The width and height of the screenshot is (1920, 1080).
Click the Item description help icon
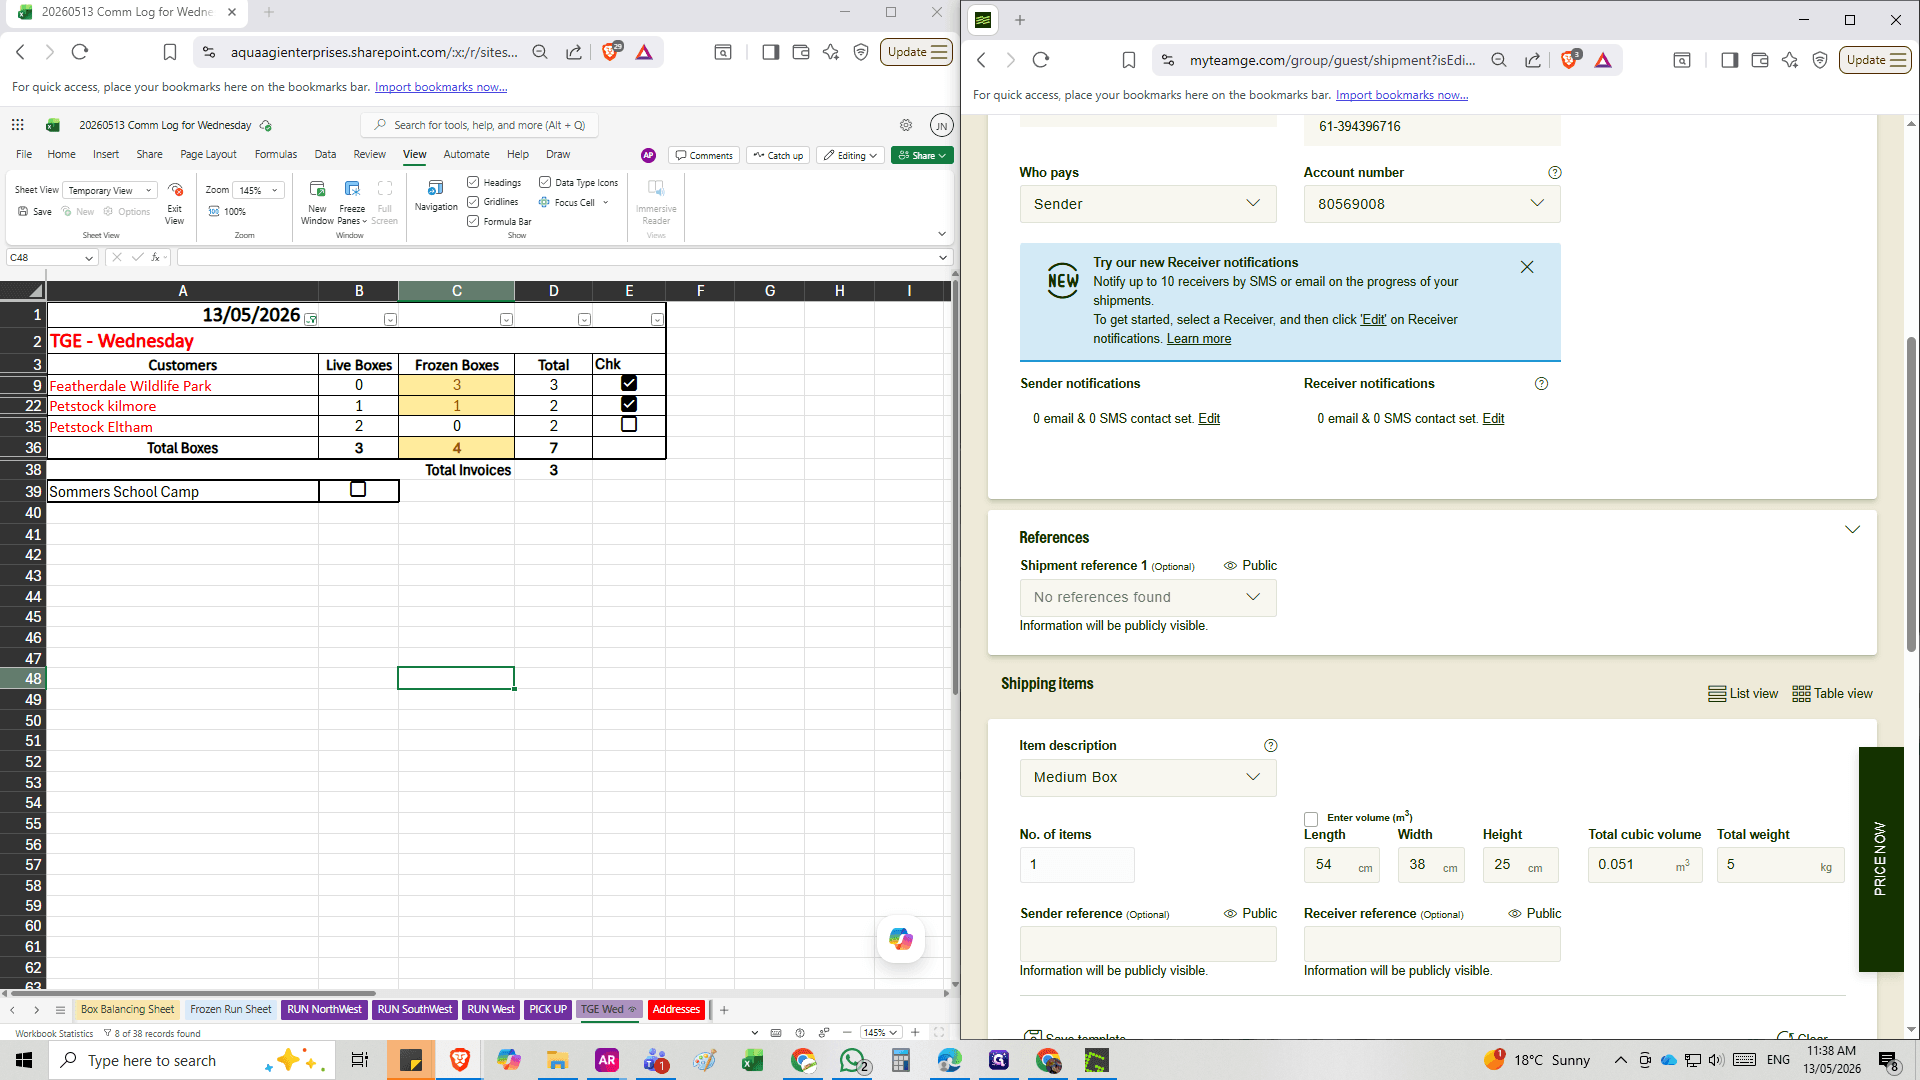(1270, 746)
